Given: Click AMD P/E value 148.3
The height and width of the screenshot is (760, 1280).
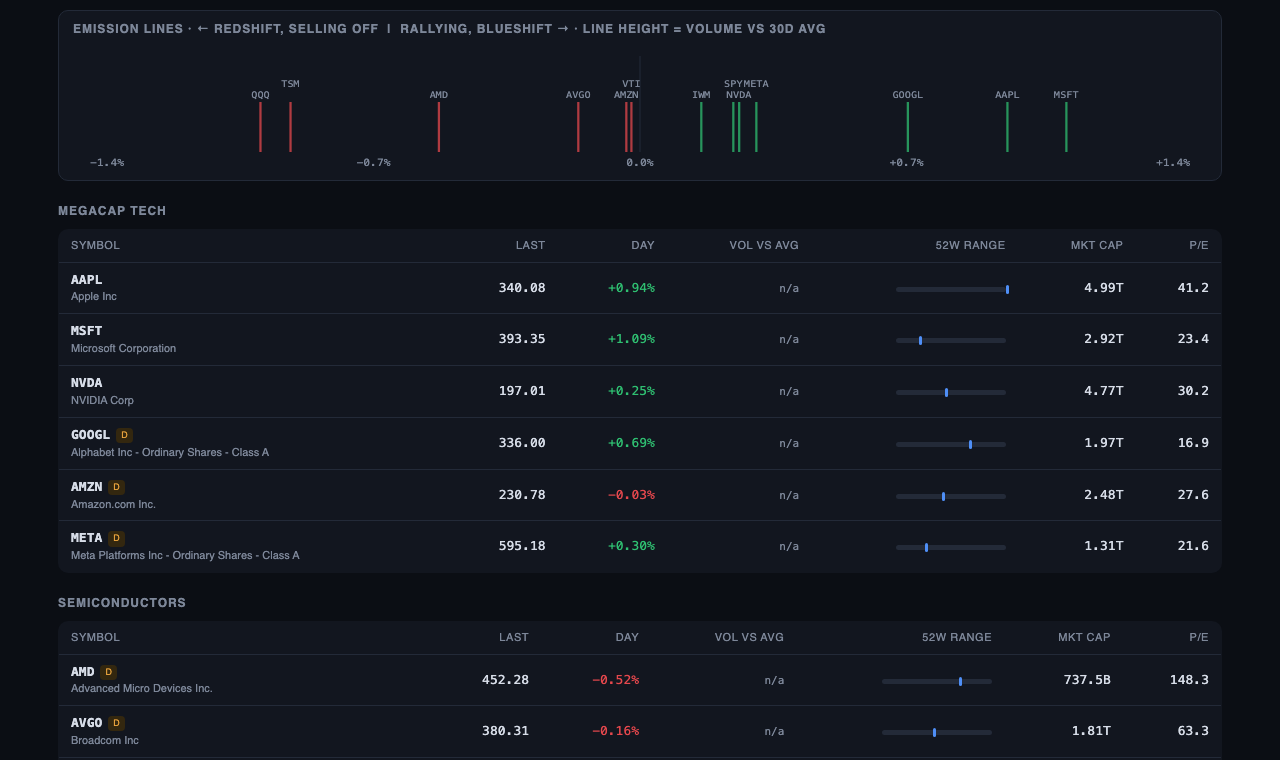Looking at the screenshot, I should tap(1189, 680).
